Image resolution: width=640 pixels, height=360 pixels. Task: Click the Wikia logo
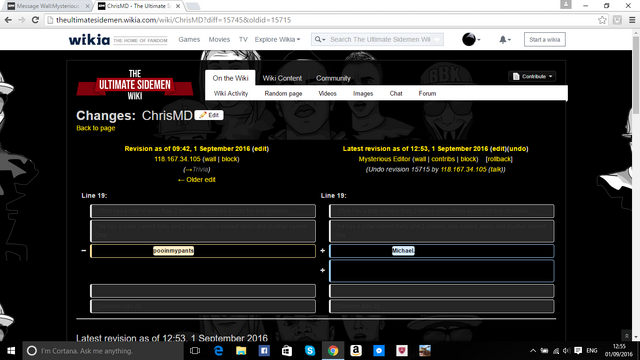[x=89, y=40]
